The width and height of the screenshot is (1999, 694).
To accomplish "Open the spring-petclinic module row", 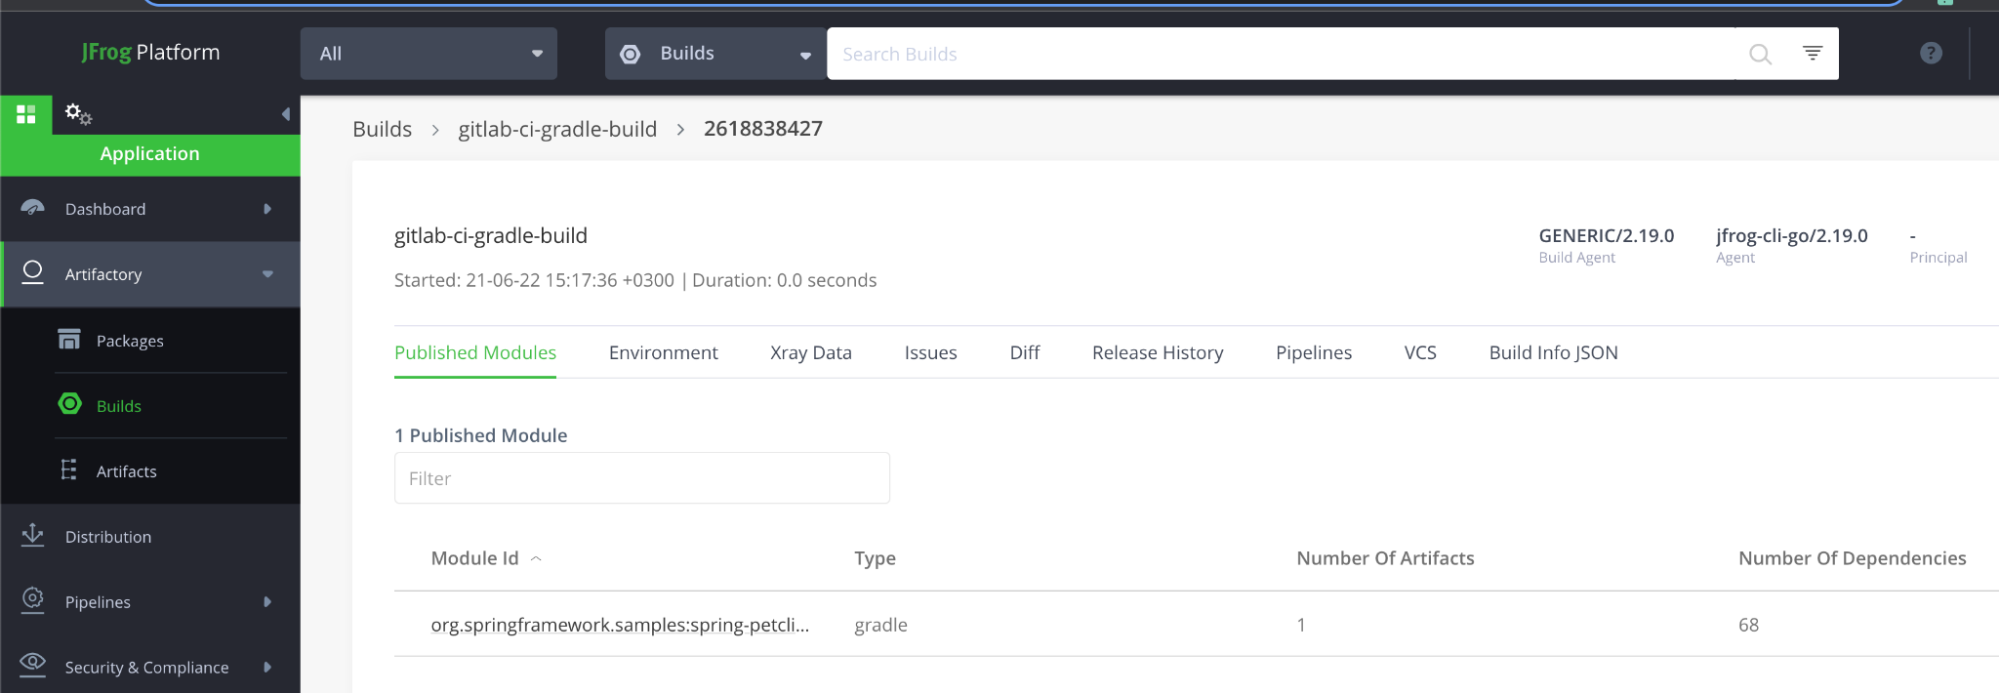I will [x=619, y=625].
